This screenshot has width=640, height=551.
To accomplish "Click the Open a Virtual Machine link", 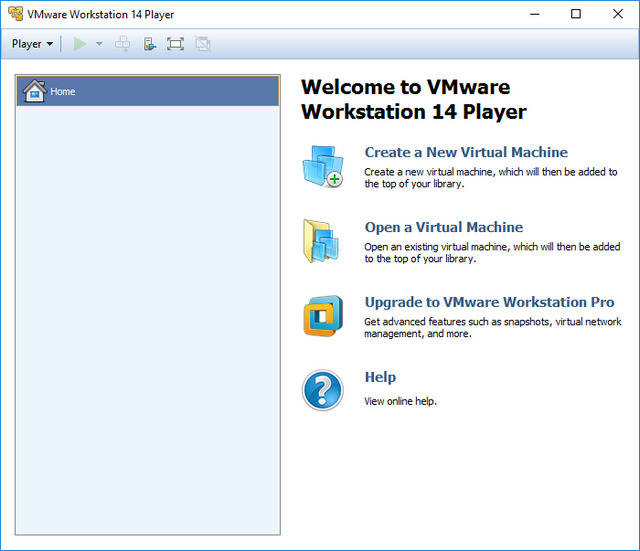I will click(443, 227).
